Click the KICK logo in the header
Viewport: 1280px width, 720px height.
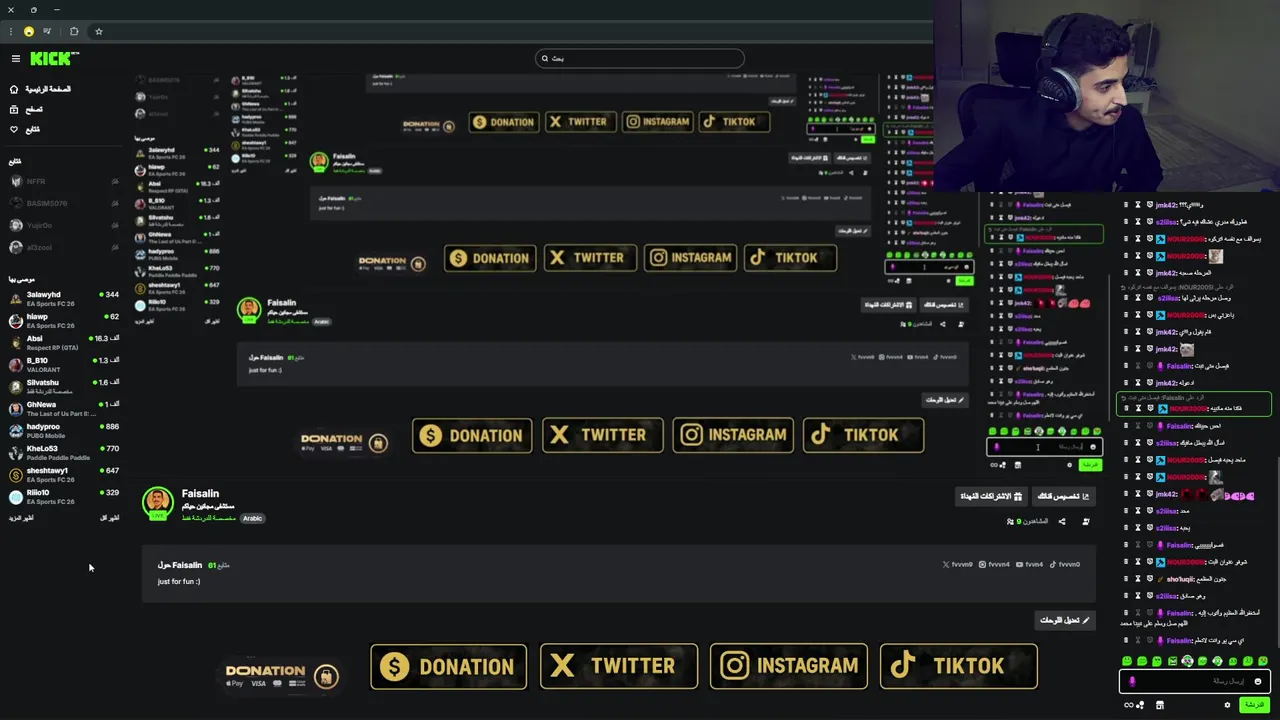click(x=49, y=59)
